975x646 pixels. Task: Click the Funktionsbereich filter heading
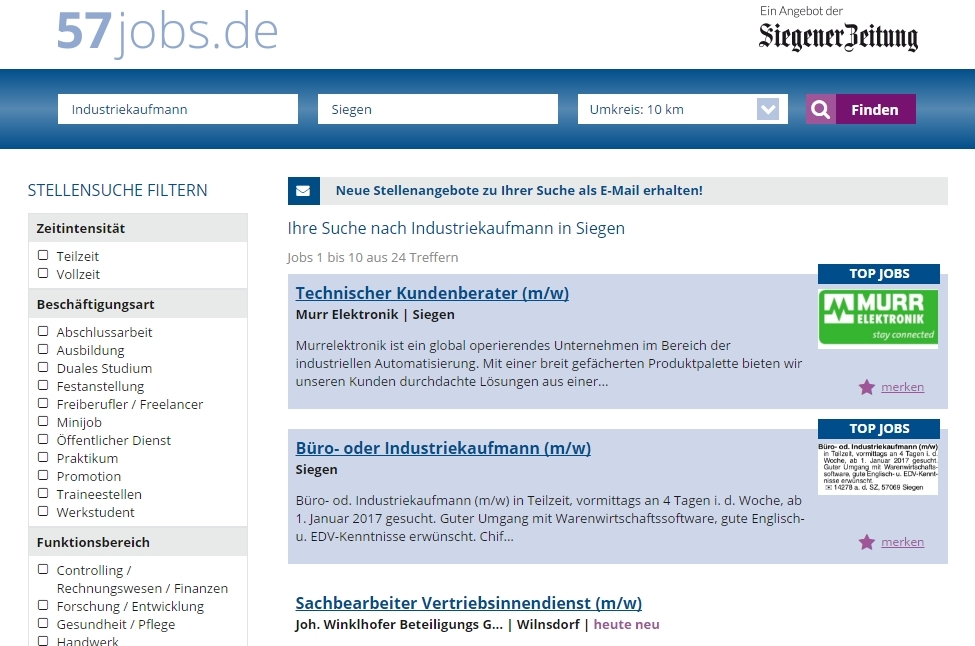tap(93, 542)
